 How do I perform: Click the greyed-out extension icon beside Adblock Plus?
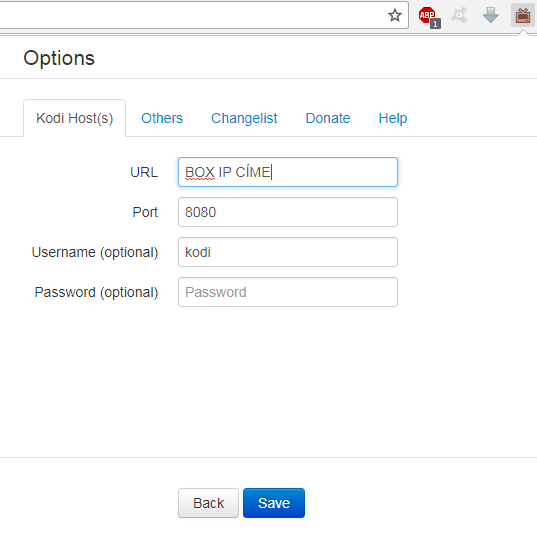tap(459, 16)
